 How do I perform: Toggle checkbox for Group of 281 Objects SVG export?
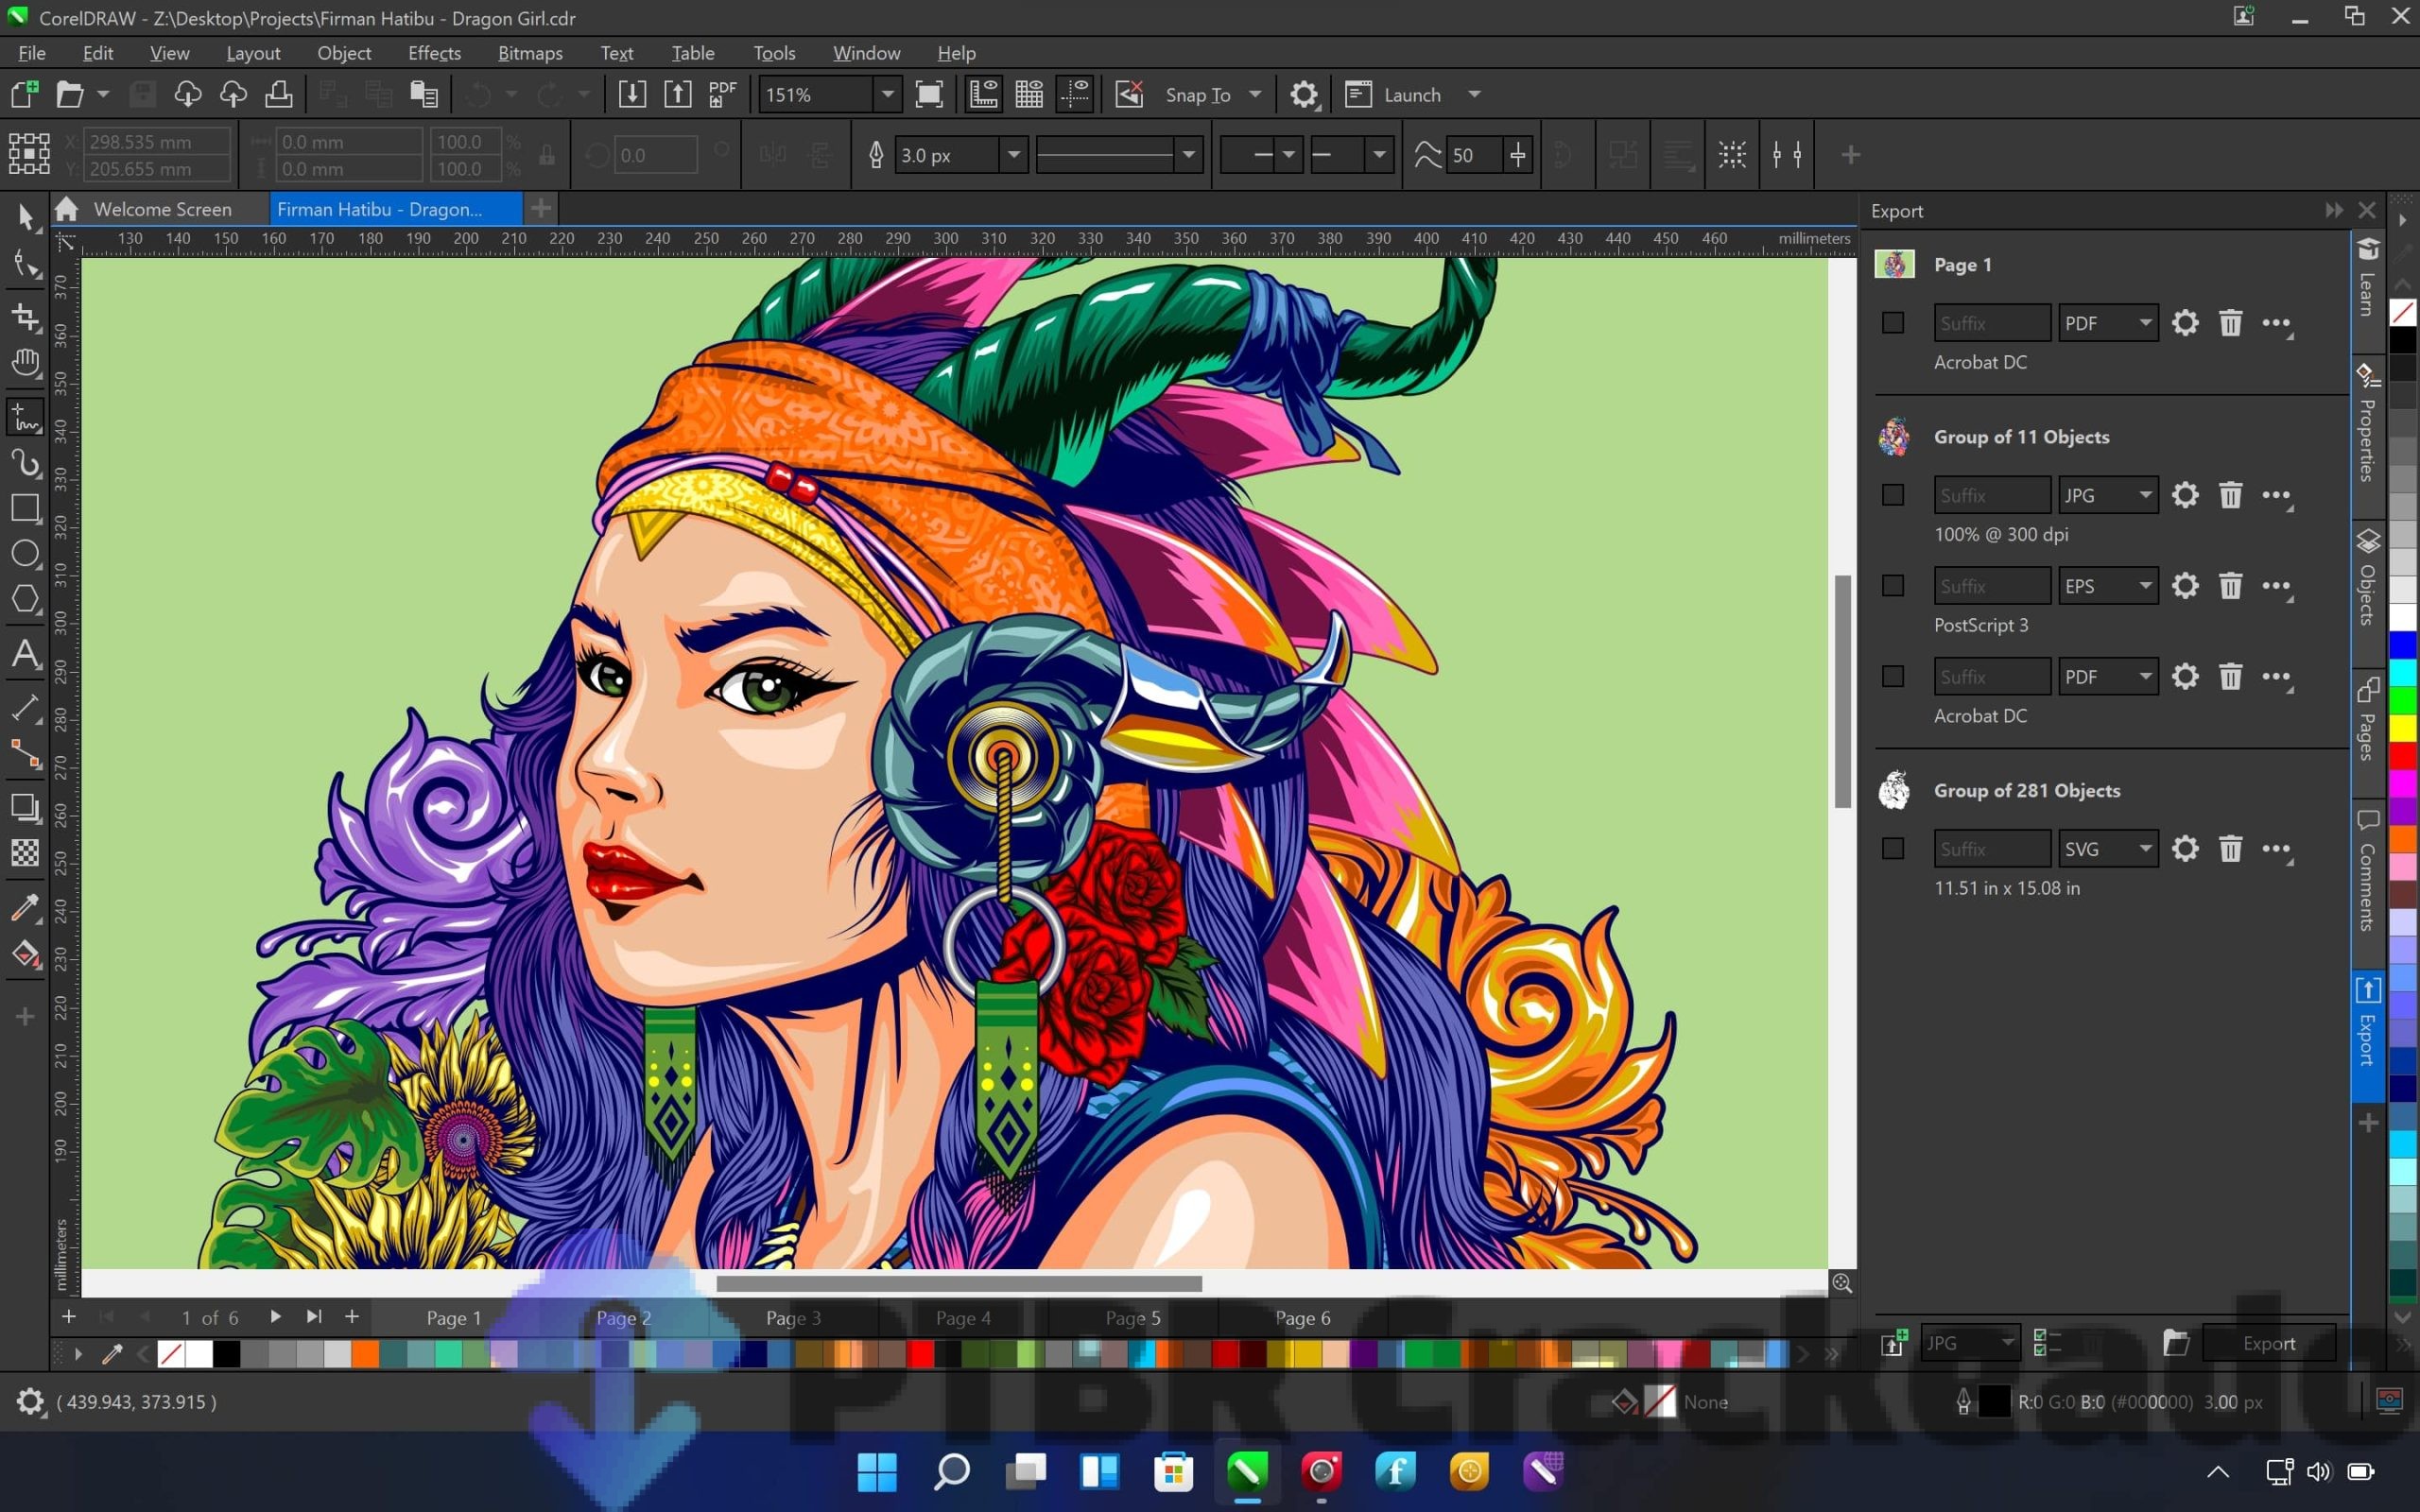pyautogui.click(x=1893, y=849)
